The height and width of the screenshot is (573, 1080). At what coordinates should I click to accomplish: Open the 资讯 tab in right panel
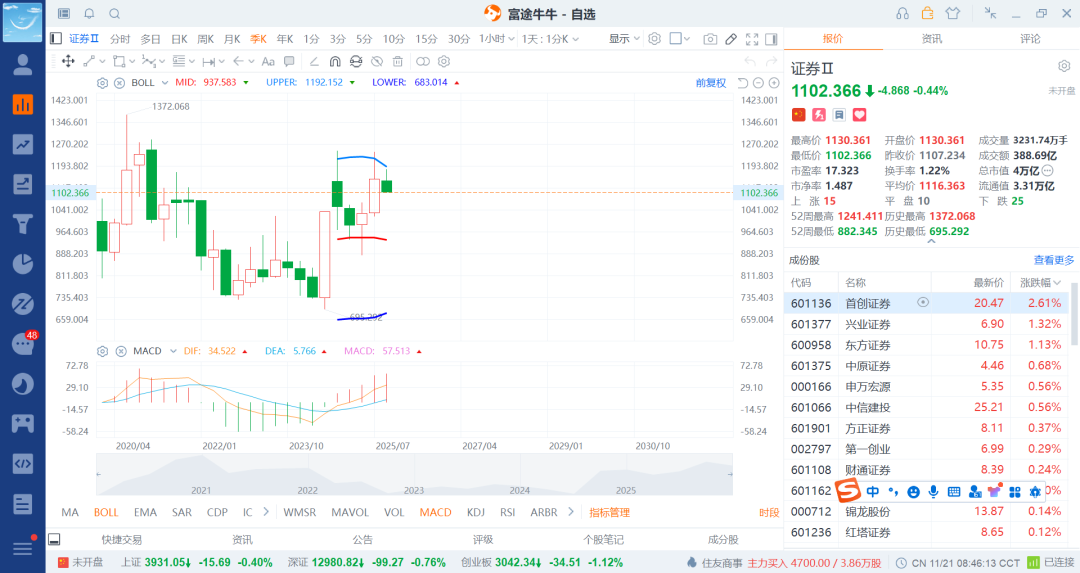(931, 39)
